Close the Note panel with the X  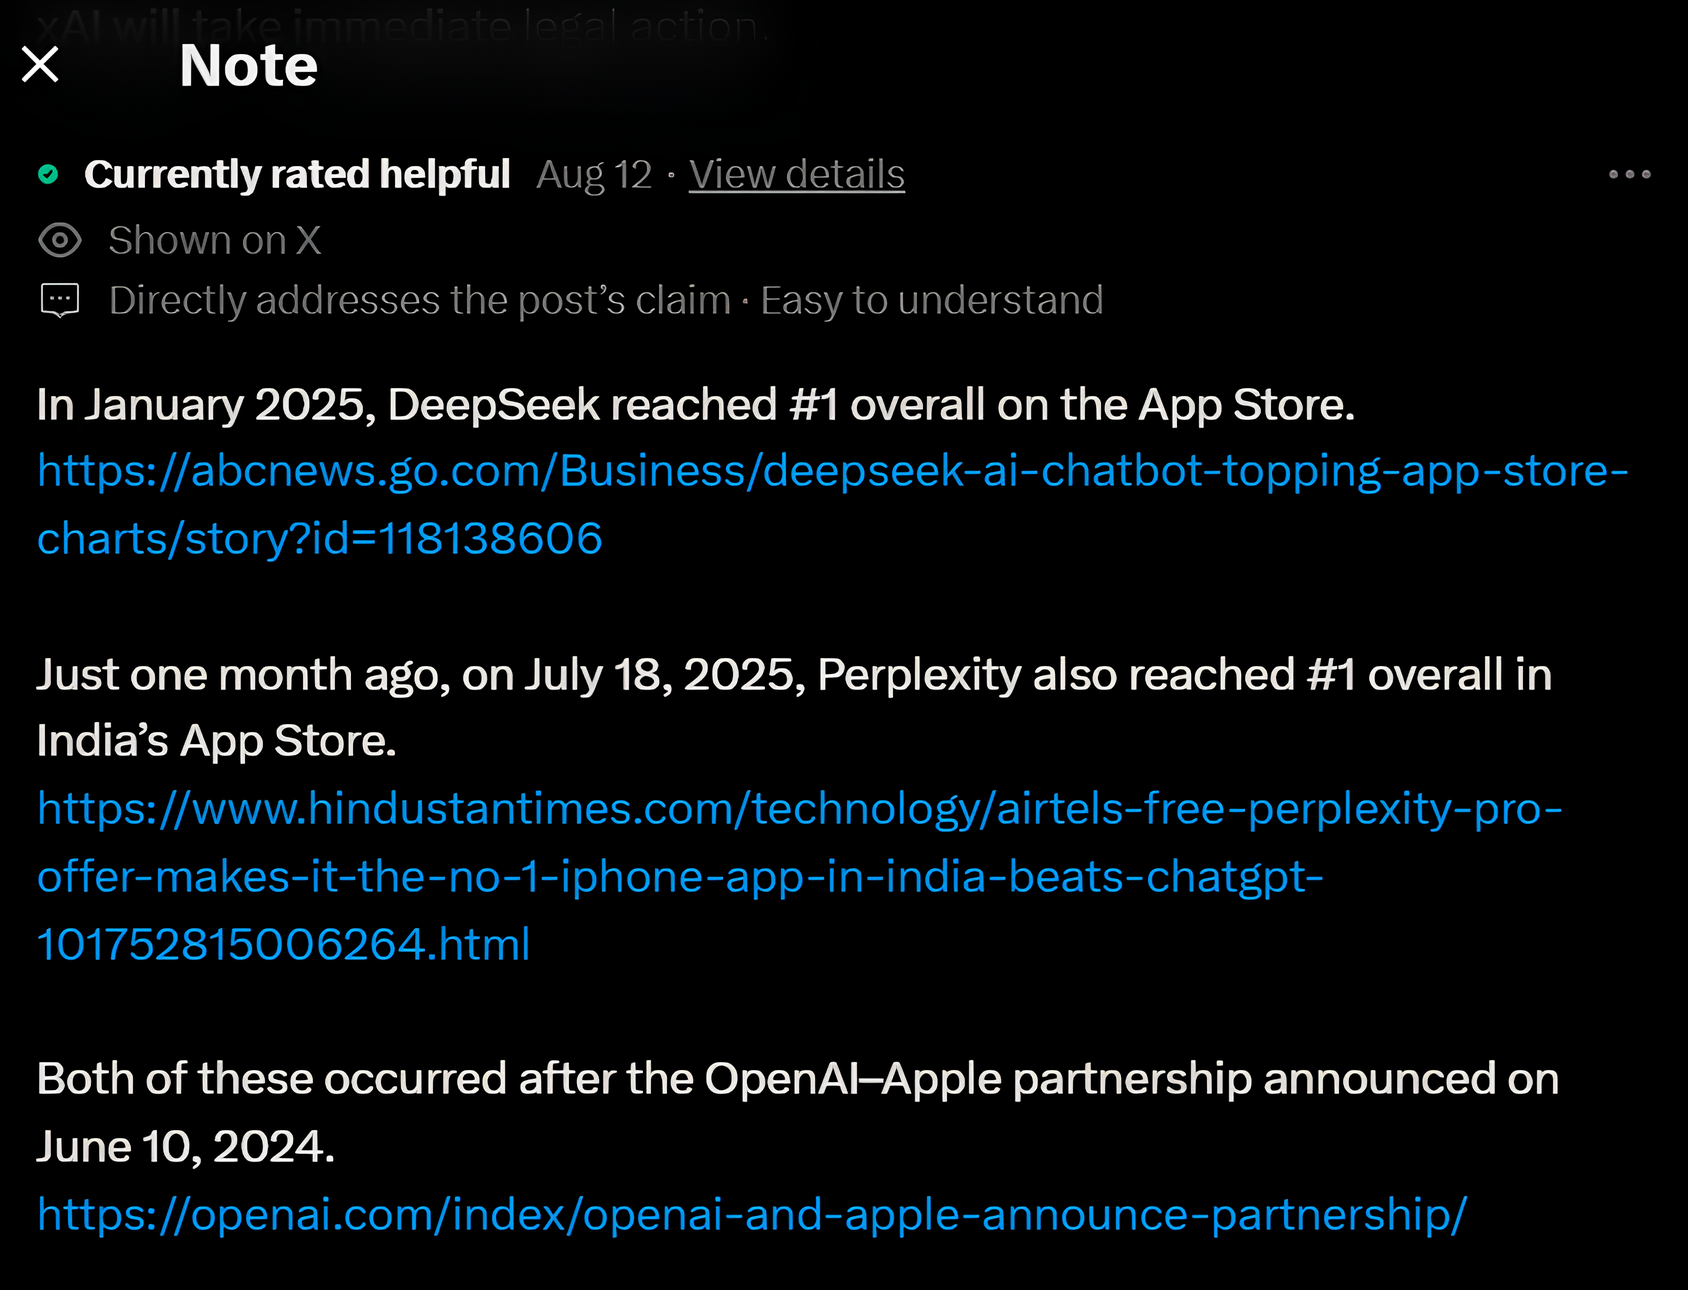40,65
